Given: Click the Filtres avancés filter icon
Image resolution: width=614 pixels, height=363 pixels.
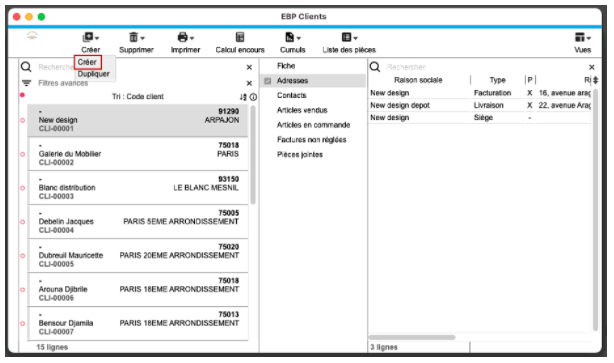Looking at the screenshot, I should (x=26, y=83).
